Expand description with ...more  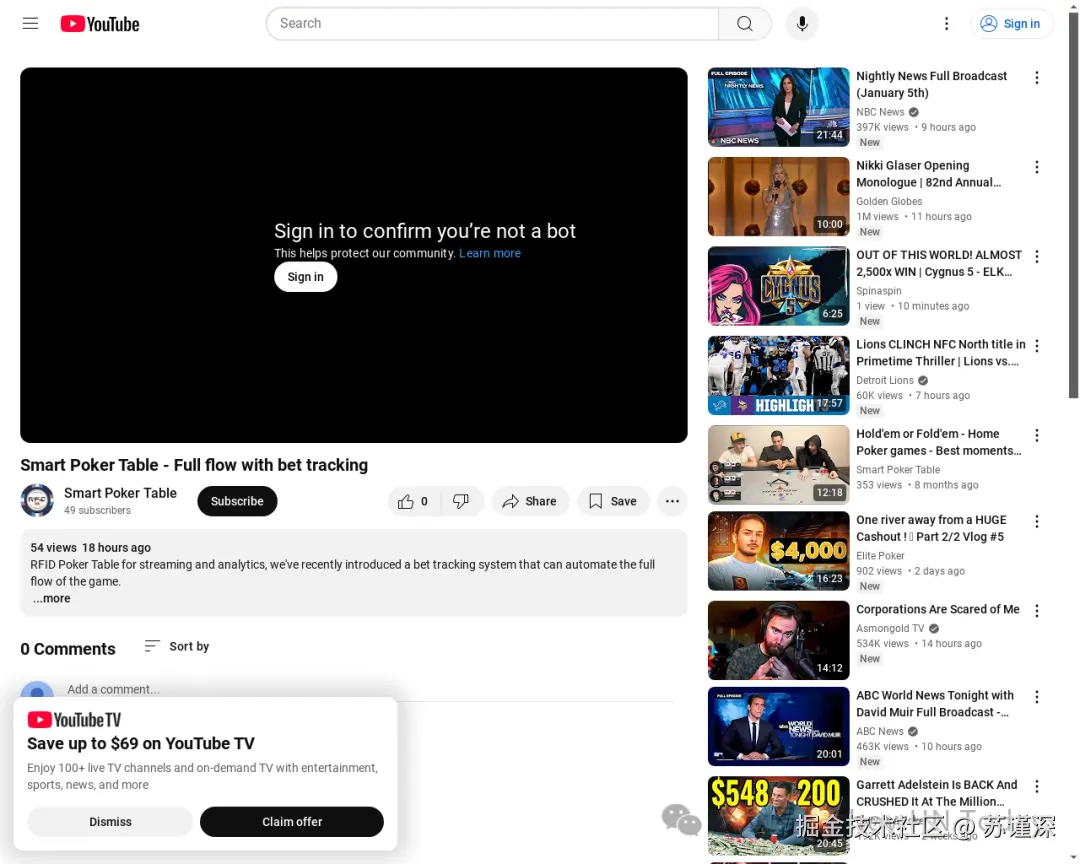pyautogui.click(x=51, y=598)
